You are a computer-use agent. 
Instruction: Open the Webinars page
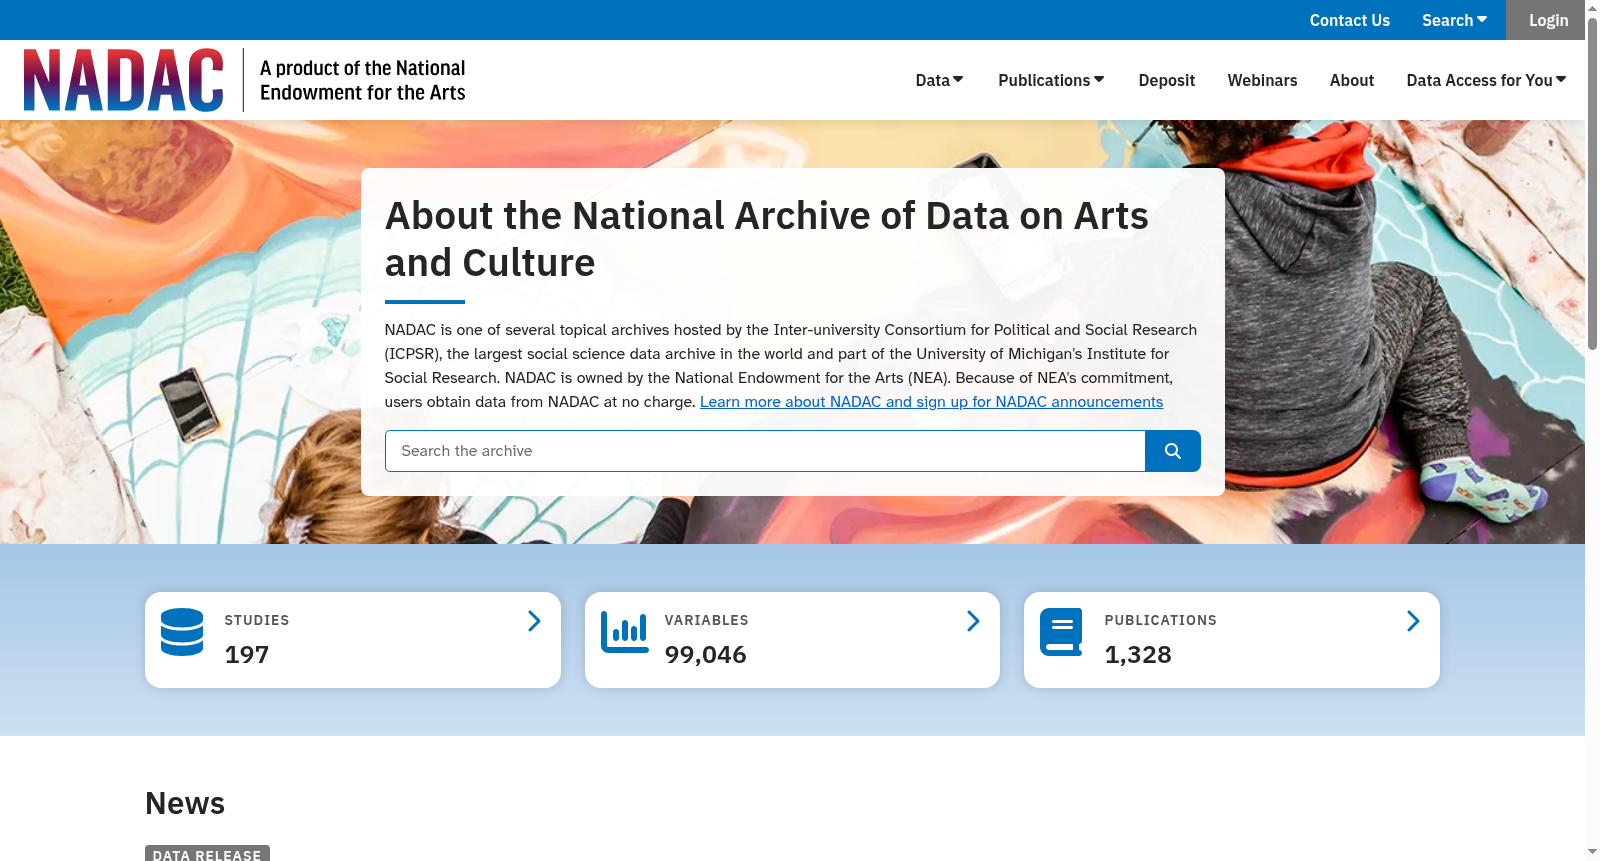click(x=1262, y=80)
